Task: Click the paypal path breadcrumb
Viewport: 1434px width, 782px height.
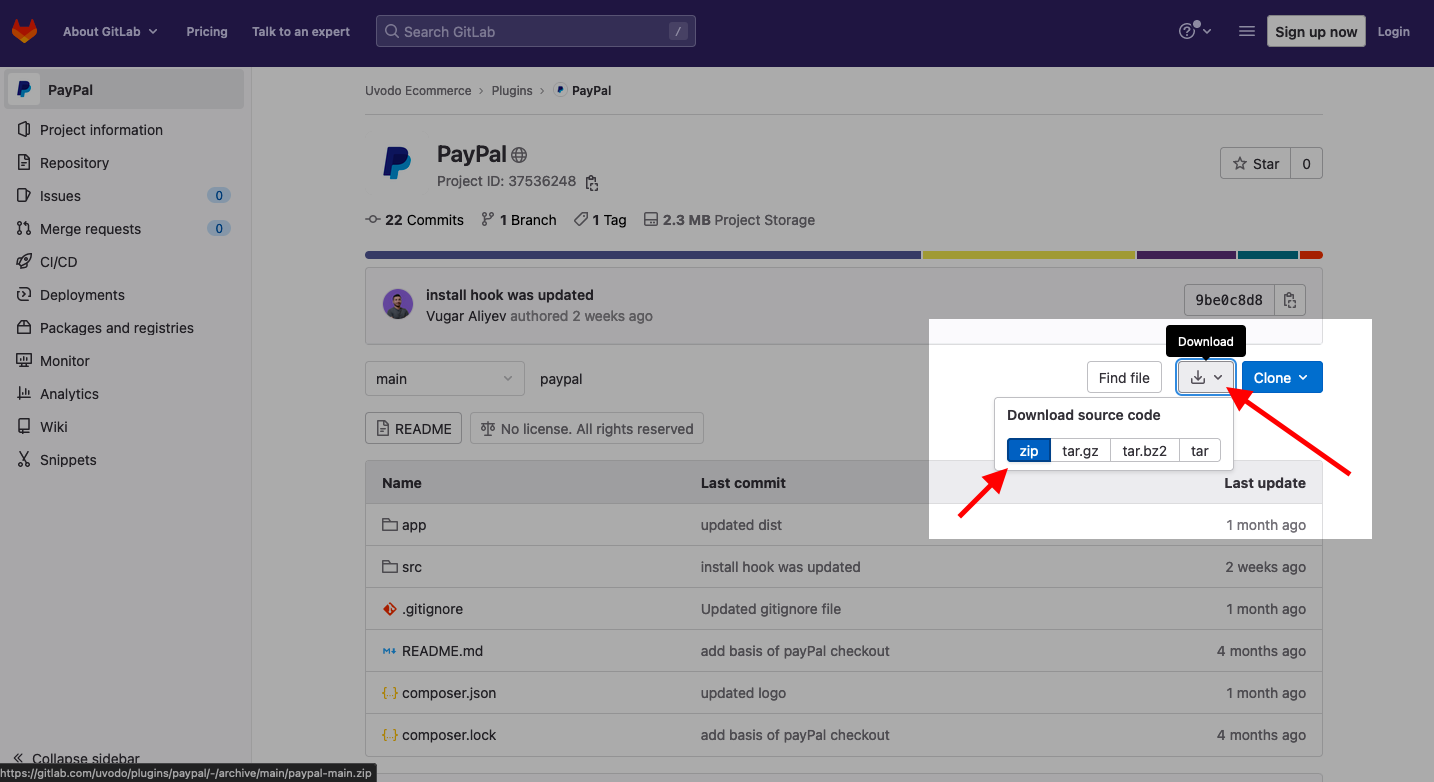Action: 561,379
